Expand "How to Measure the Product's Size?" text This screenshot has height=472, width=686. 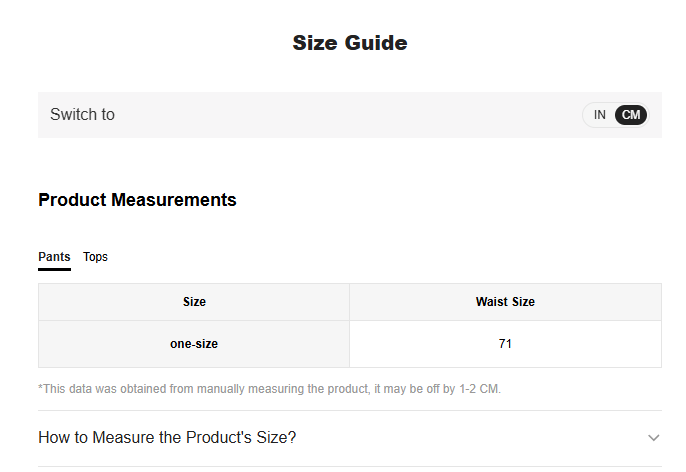coord(167,438)
